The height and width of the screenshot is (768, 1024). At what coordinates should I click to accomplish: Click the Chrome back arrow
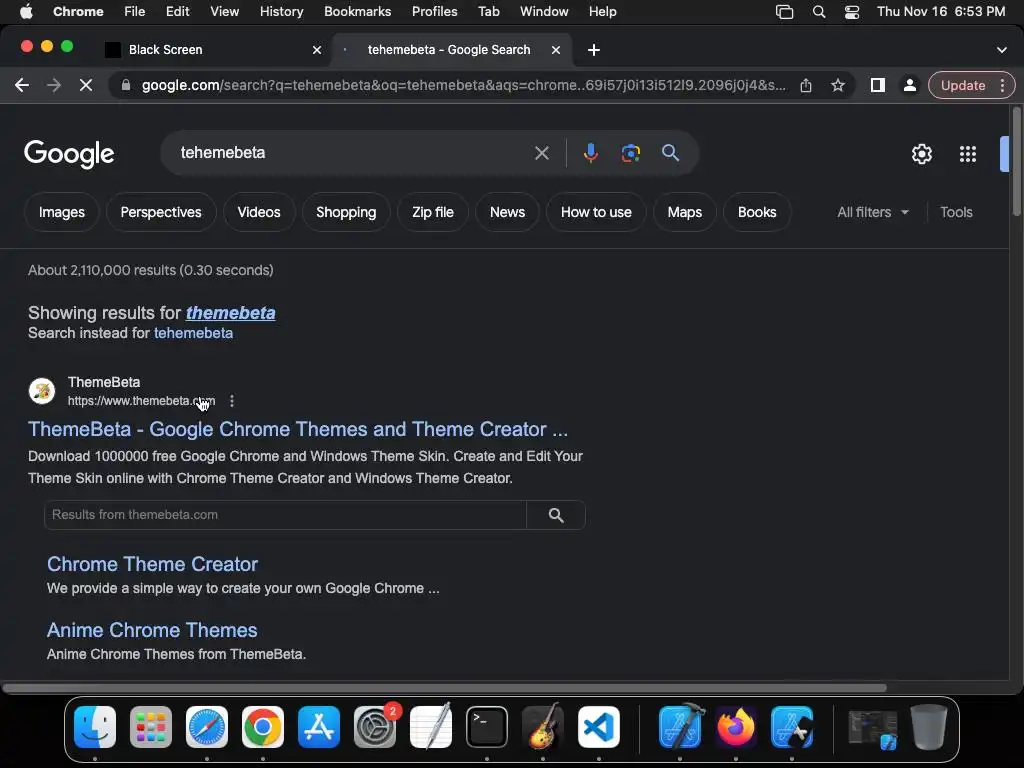pyautogui.click(x=22, y=85)
